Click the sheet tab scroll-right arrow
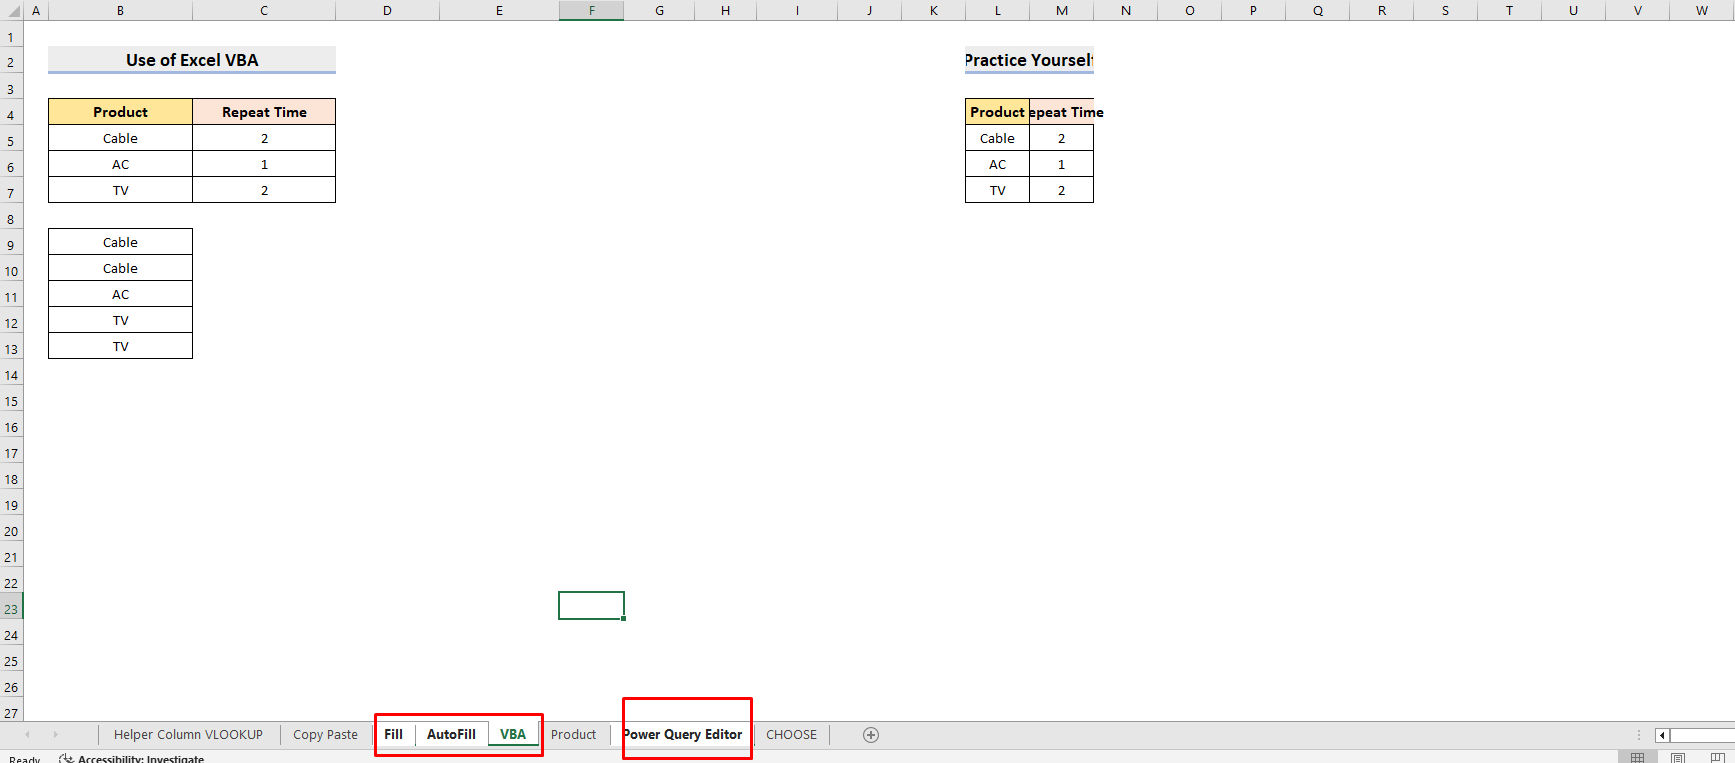The width and height of the screenshot is (1735, 763). pos(55,735)
